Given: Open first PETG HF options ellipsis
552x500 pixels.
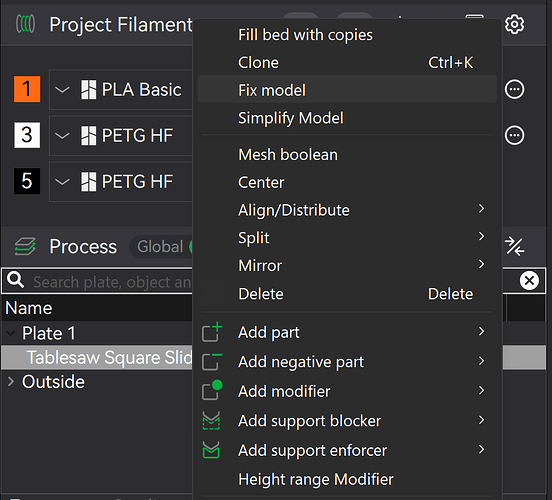Looking at the screenshot, I should (x=514, y=135).
